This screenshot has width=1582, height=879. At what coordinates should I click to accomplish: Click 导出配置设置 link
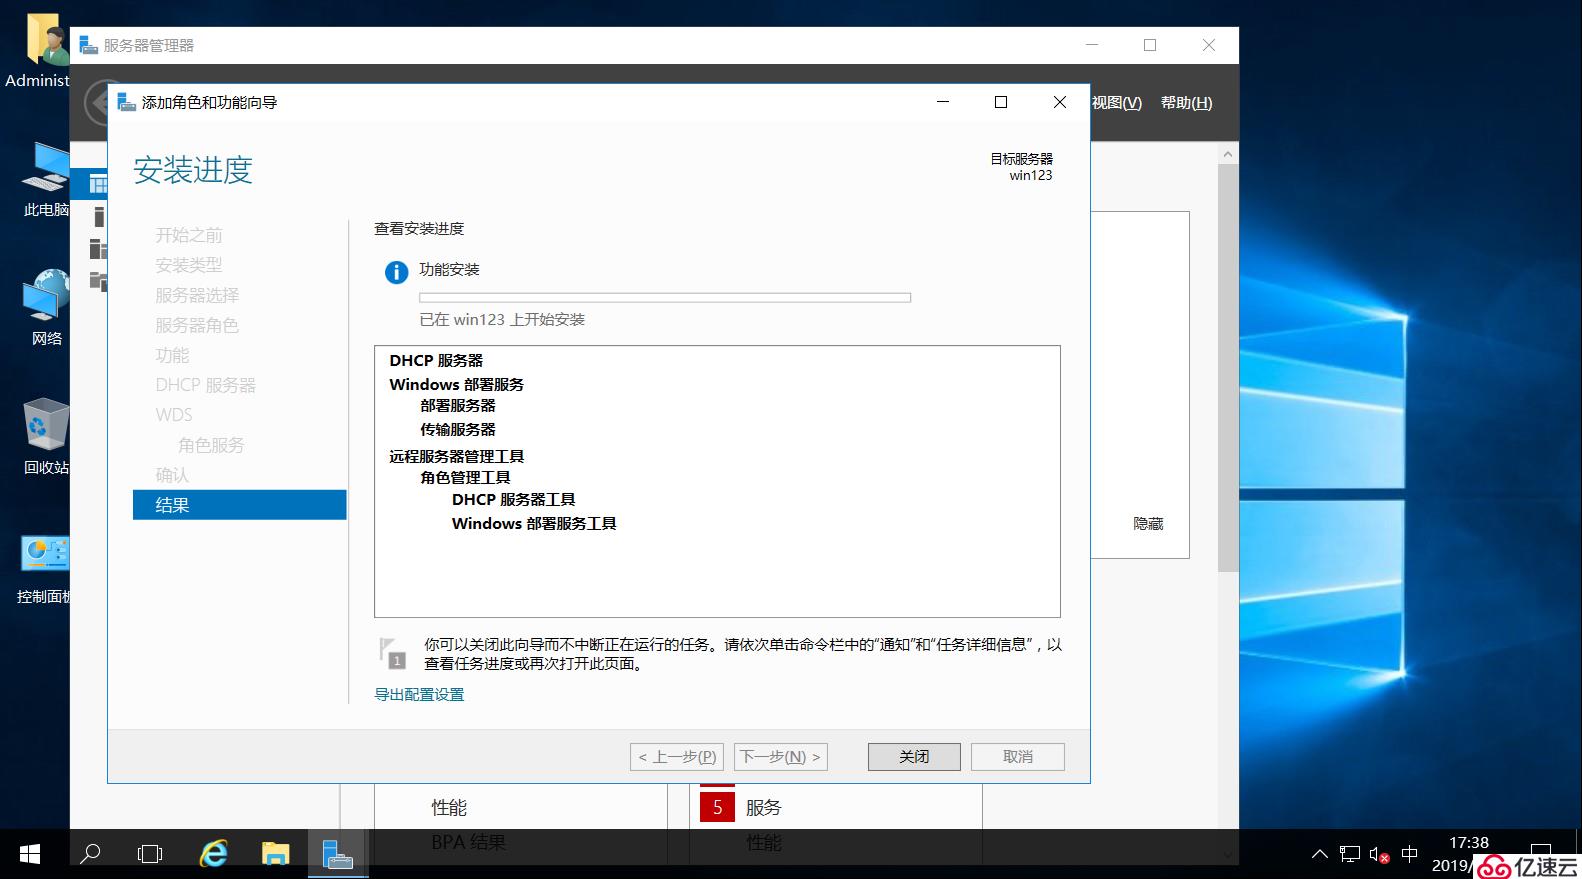(x=419, y=695)
